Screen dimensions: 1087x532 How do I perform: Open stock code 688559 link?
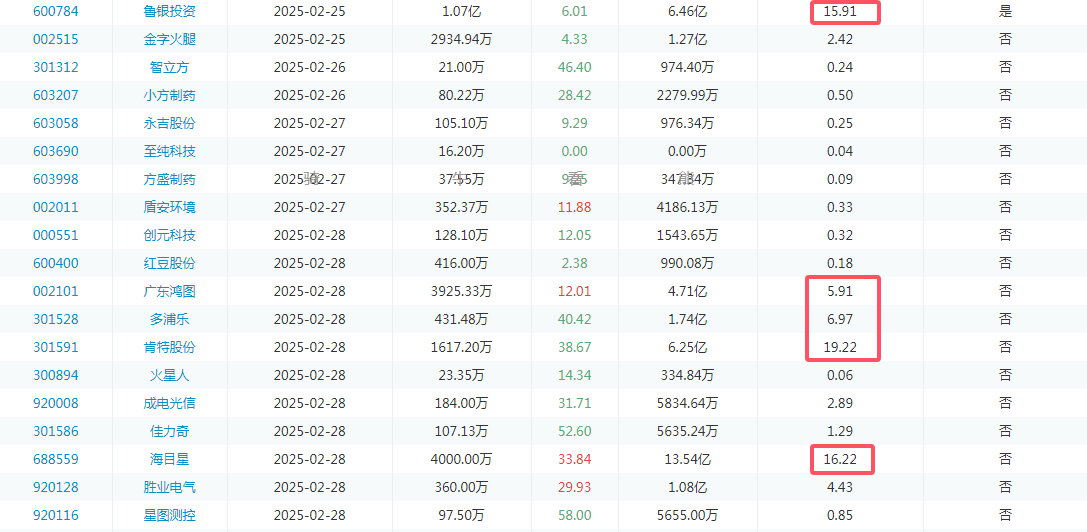55,459
